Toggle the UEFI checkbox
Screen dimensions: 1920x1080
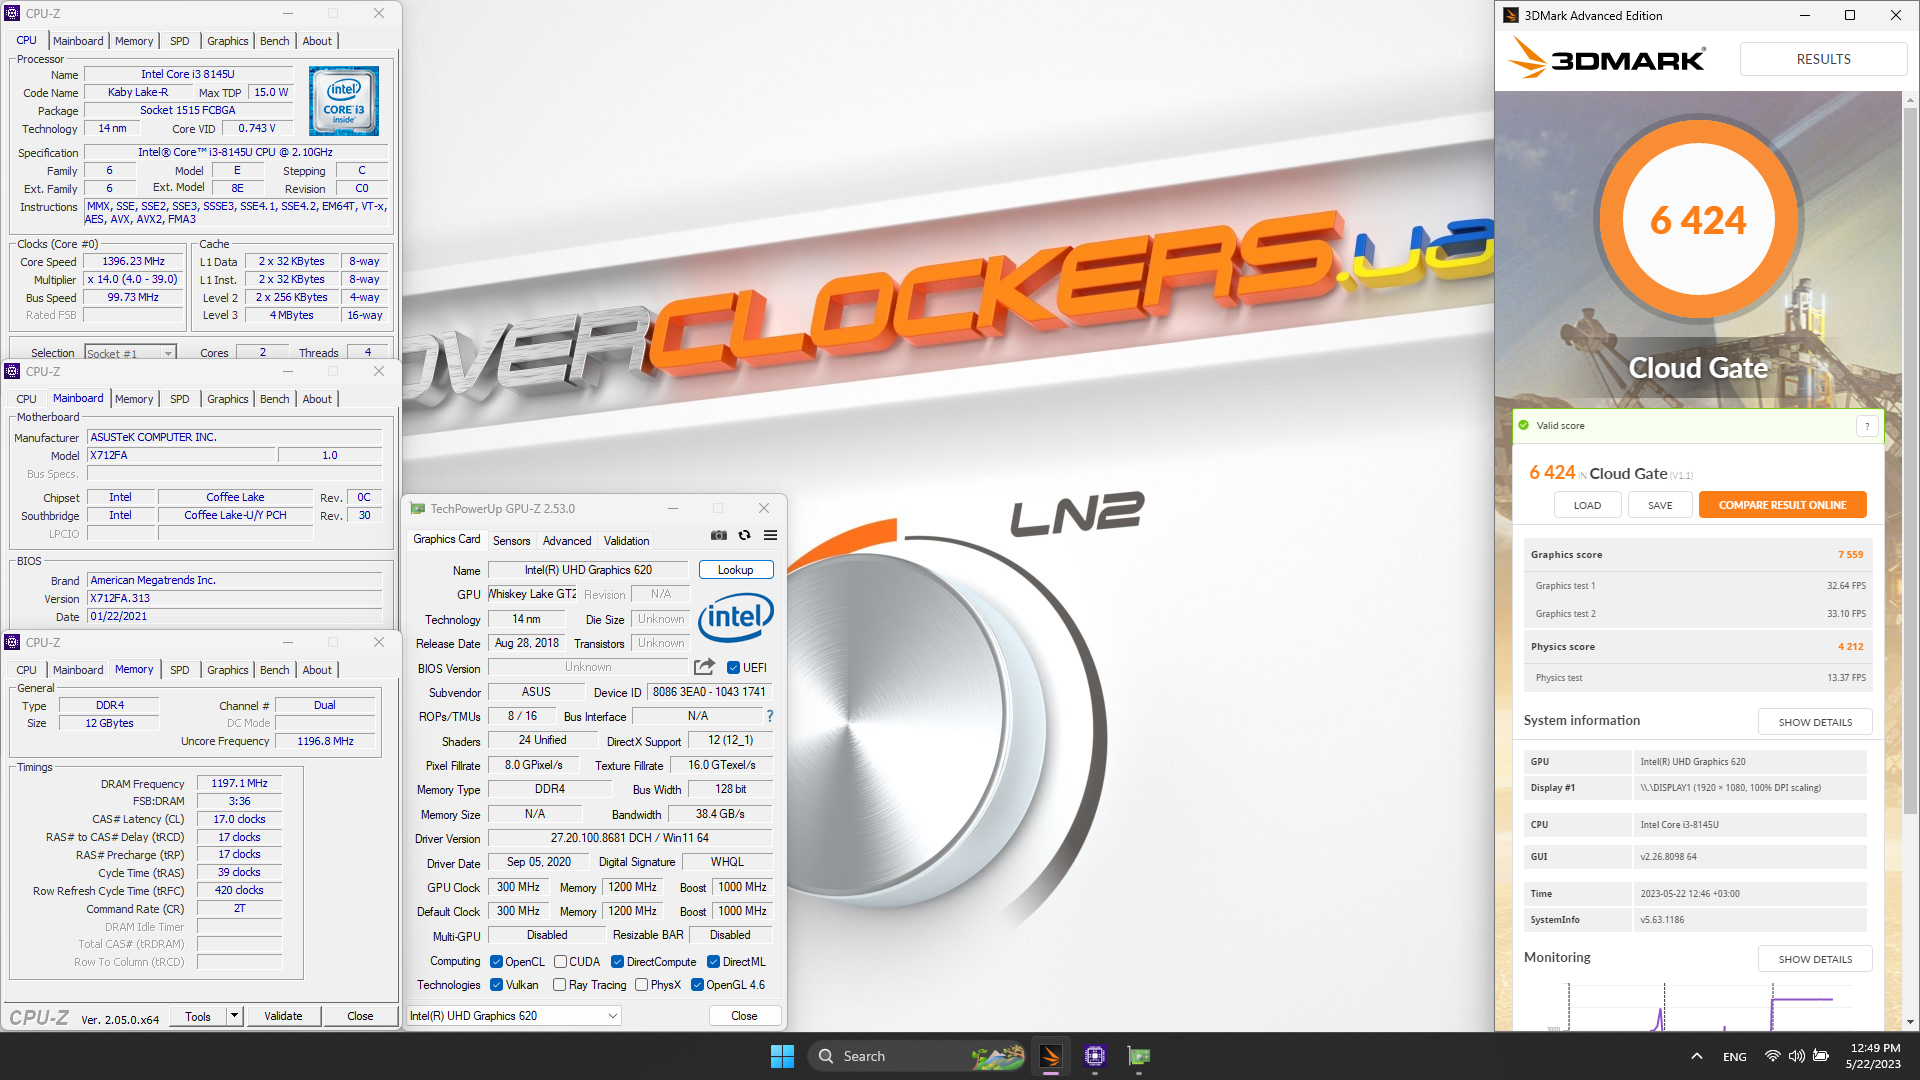(x=733, y=668)
